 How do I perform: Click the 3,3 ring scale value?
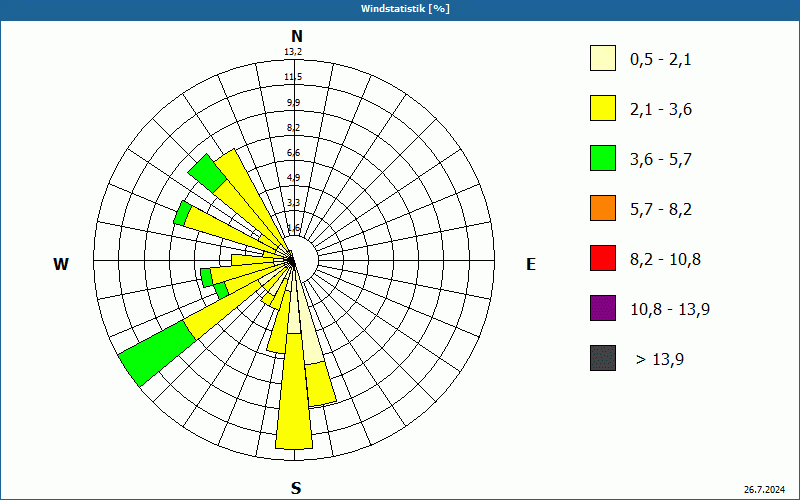[293, 203]
